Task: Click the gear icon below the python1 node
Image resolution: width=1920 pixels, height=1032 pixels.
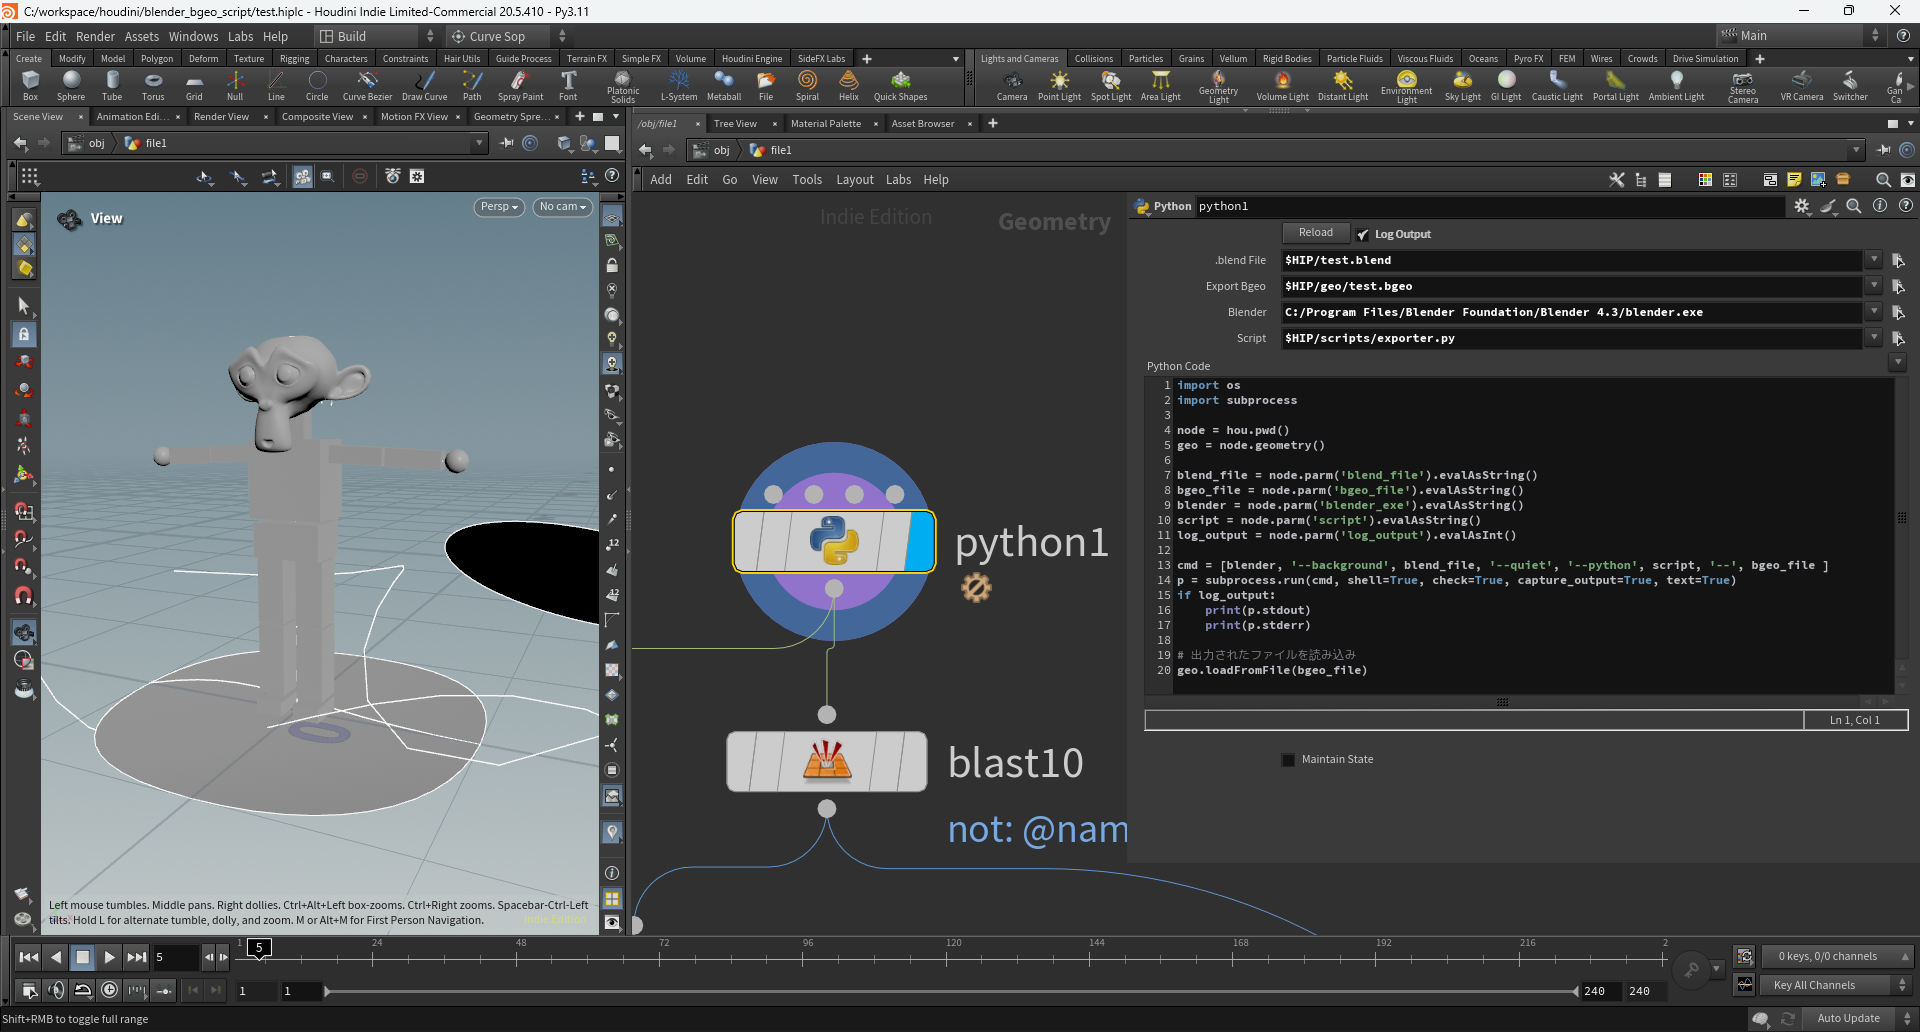Action: [977, 587]
